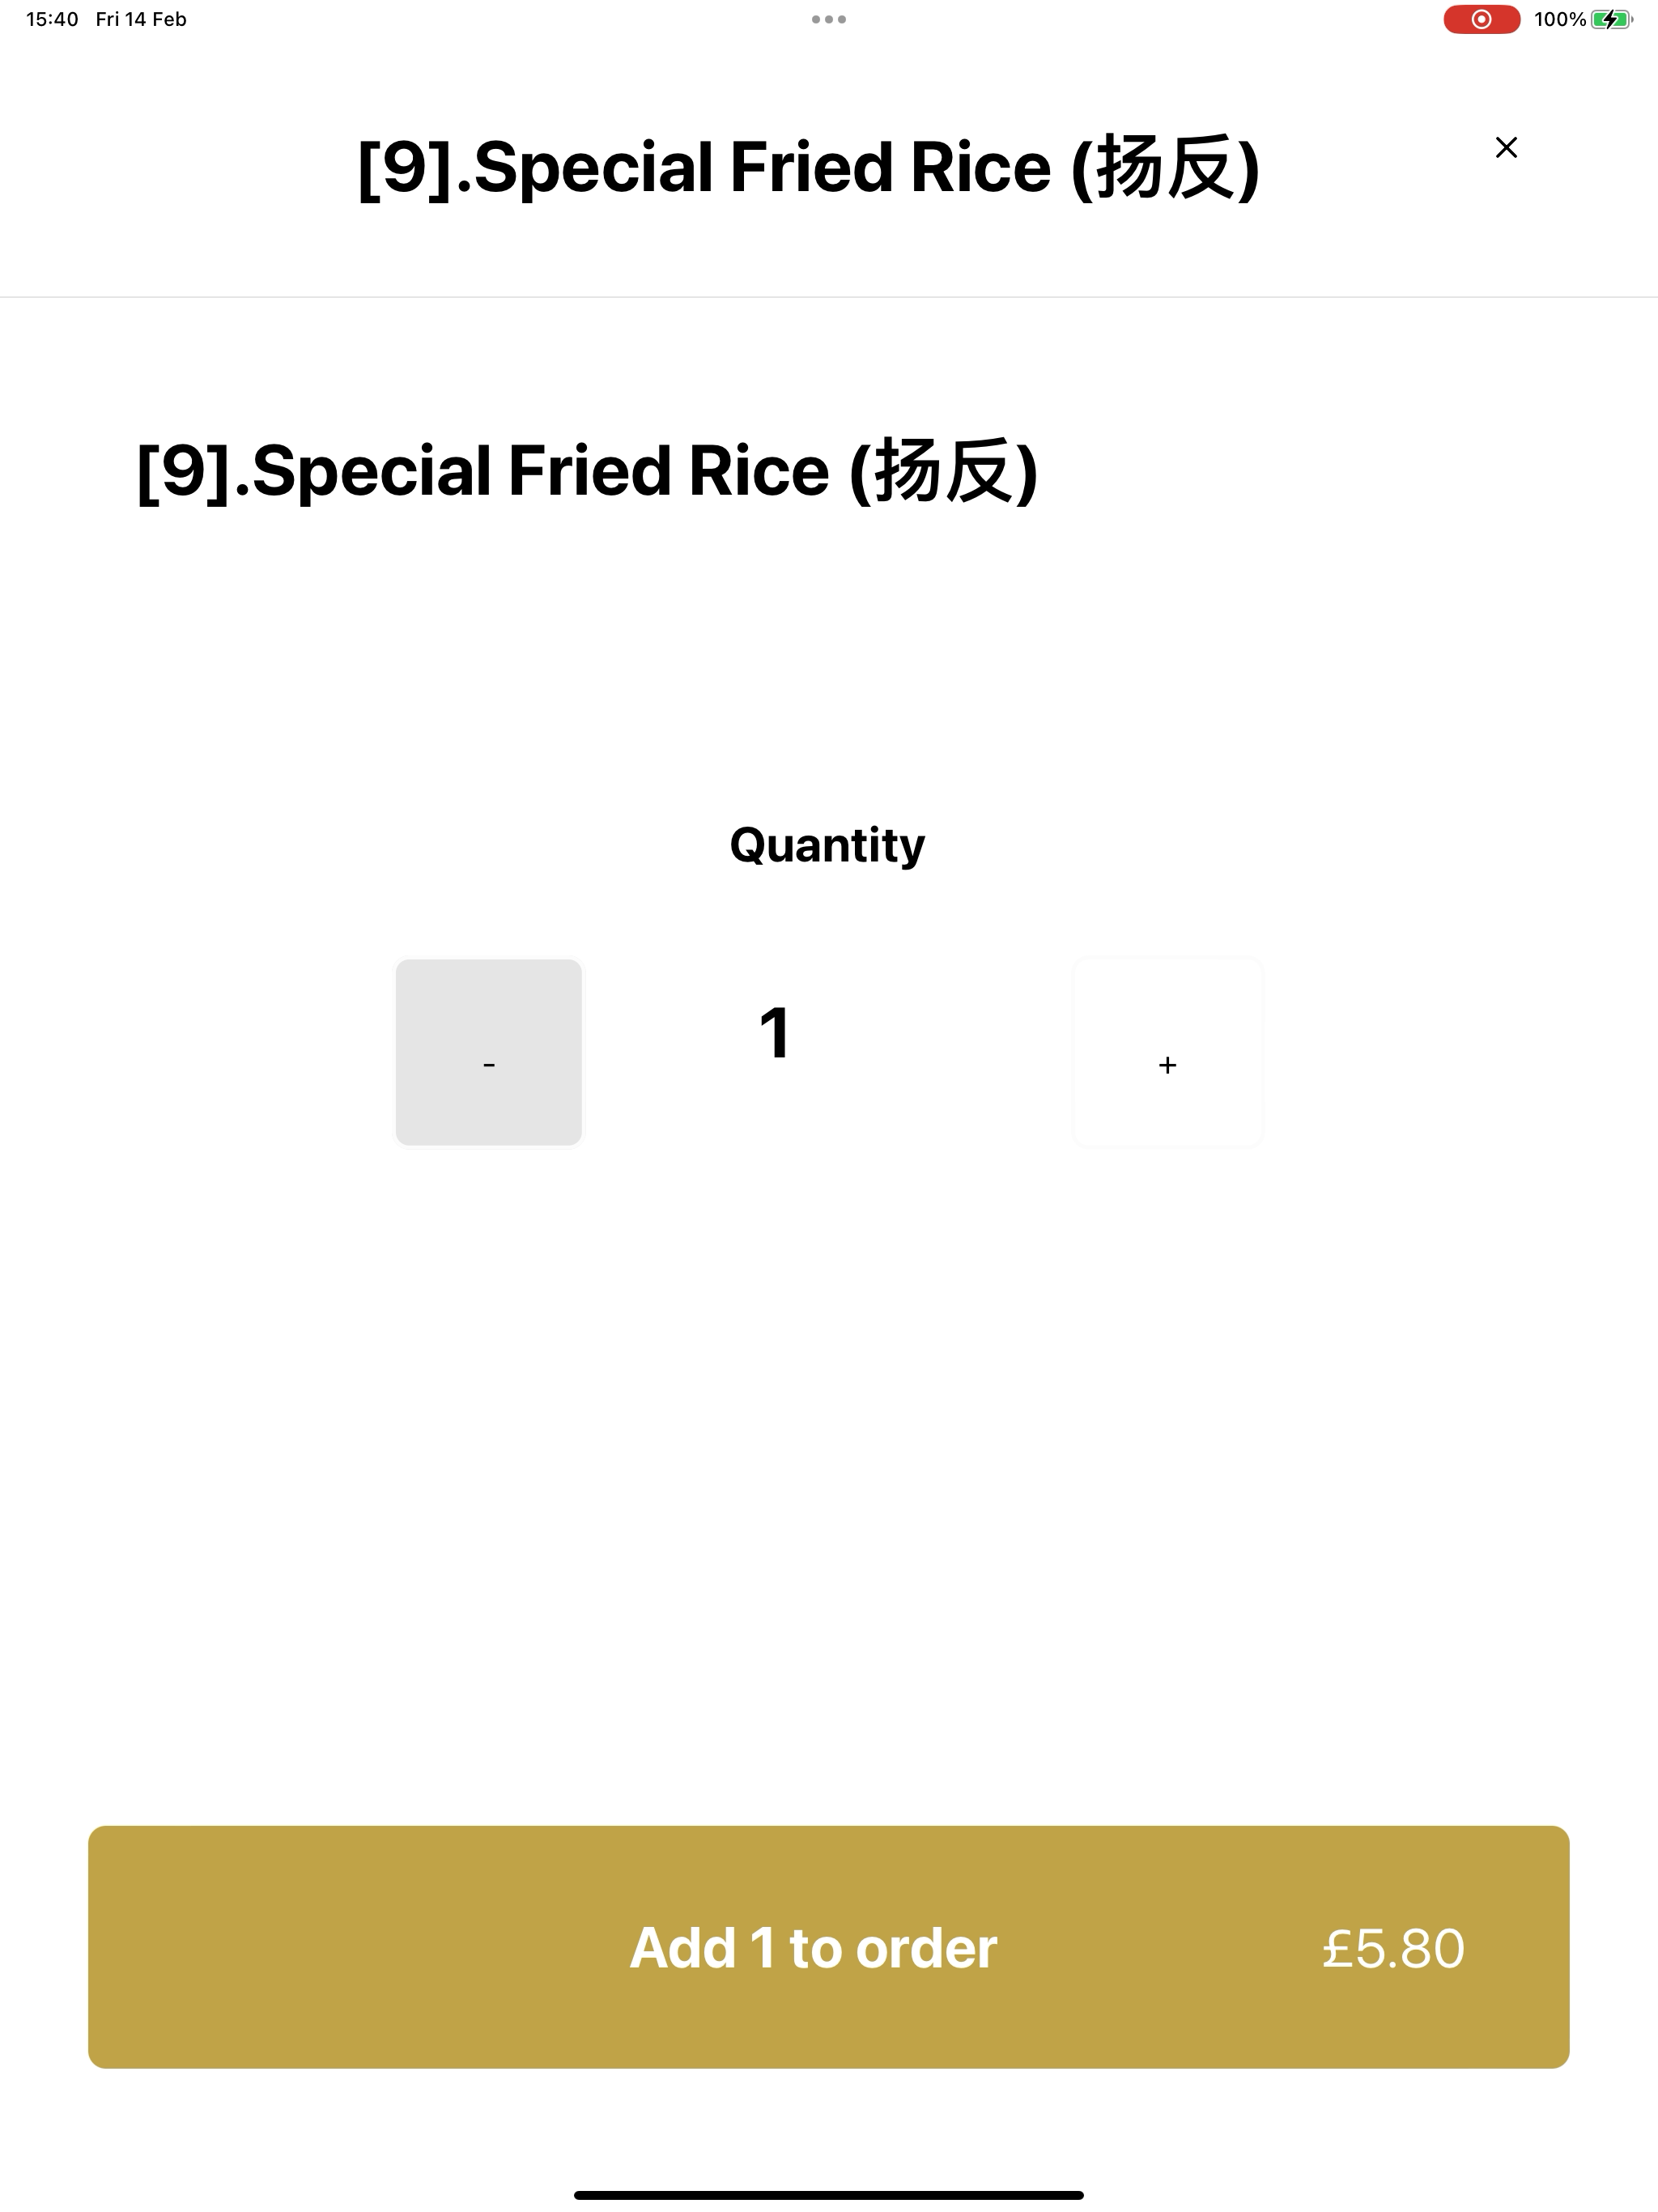The width and height of the screenshot is (1658, 2212).
Task: Decrease quantity with the minus button
Action: 489,1052
